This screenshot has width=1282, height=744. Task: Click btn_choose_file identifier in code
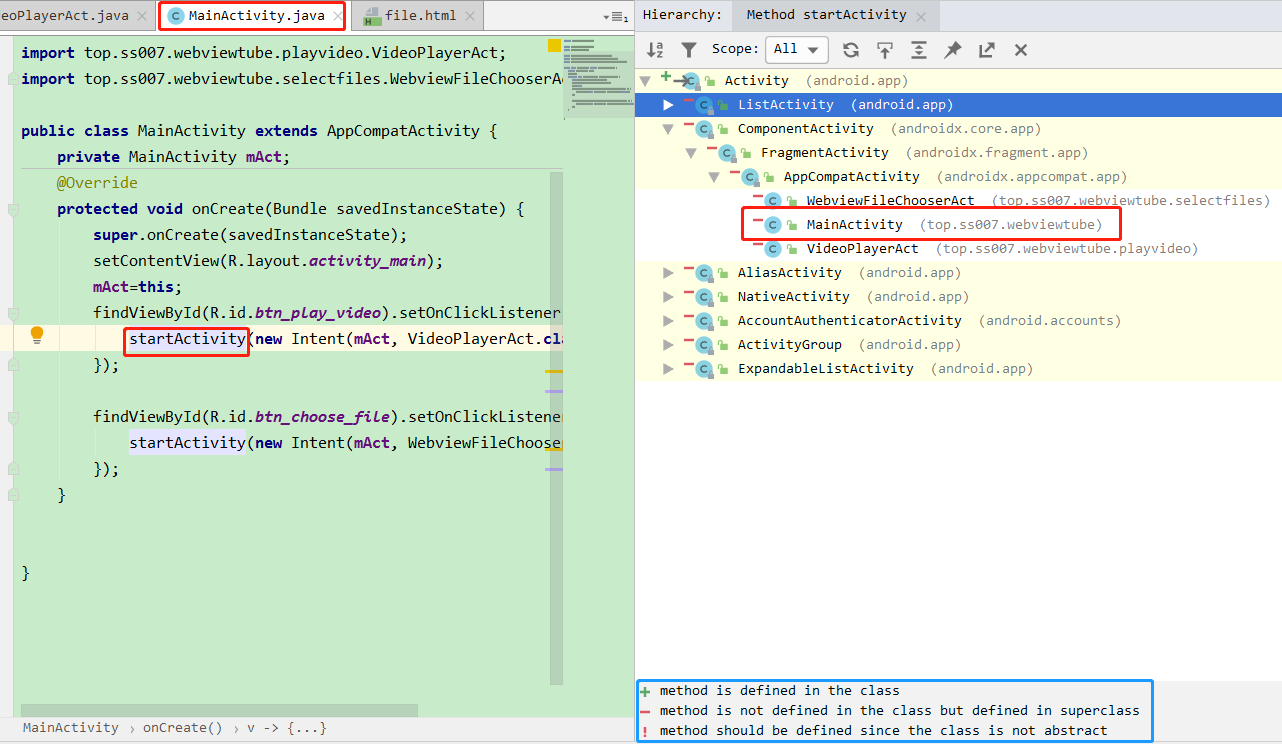pyautogui.click(x=322, y=417)
